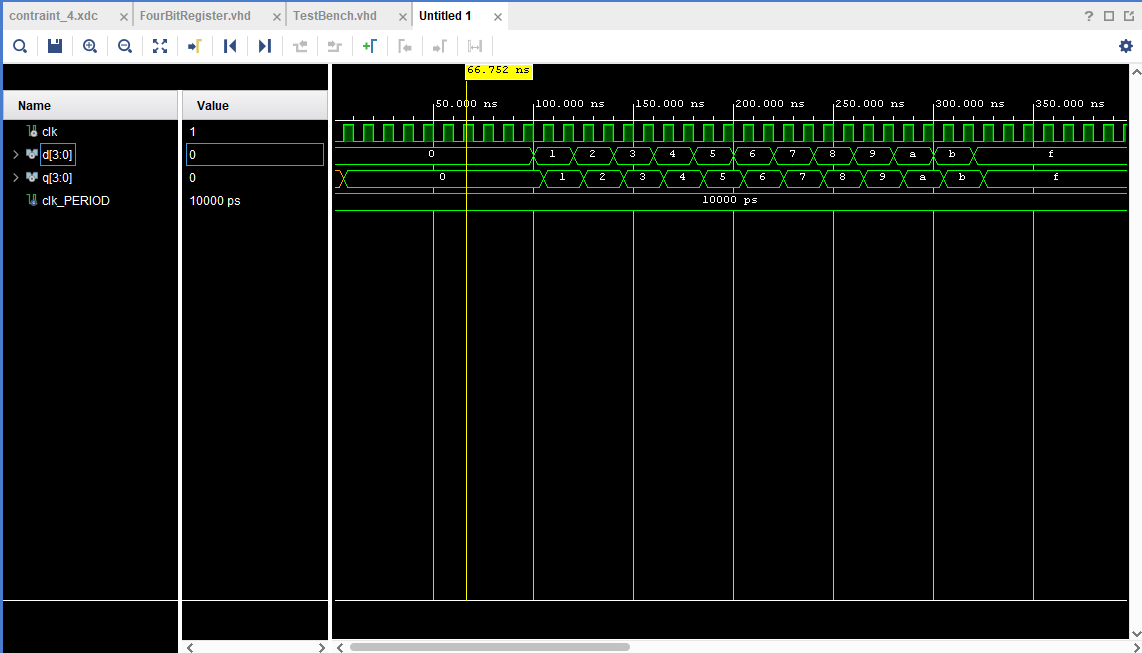The image size is (1142, 653).
Task: Click the 66.752 ns cursor time label
Action: click(x=499, y=71)
